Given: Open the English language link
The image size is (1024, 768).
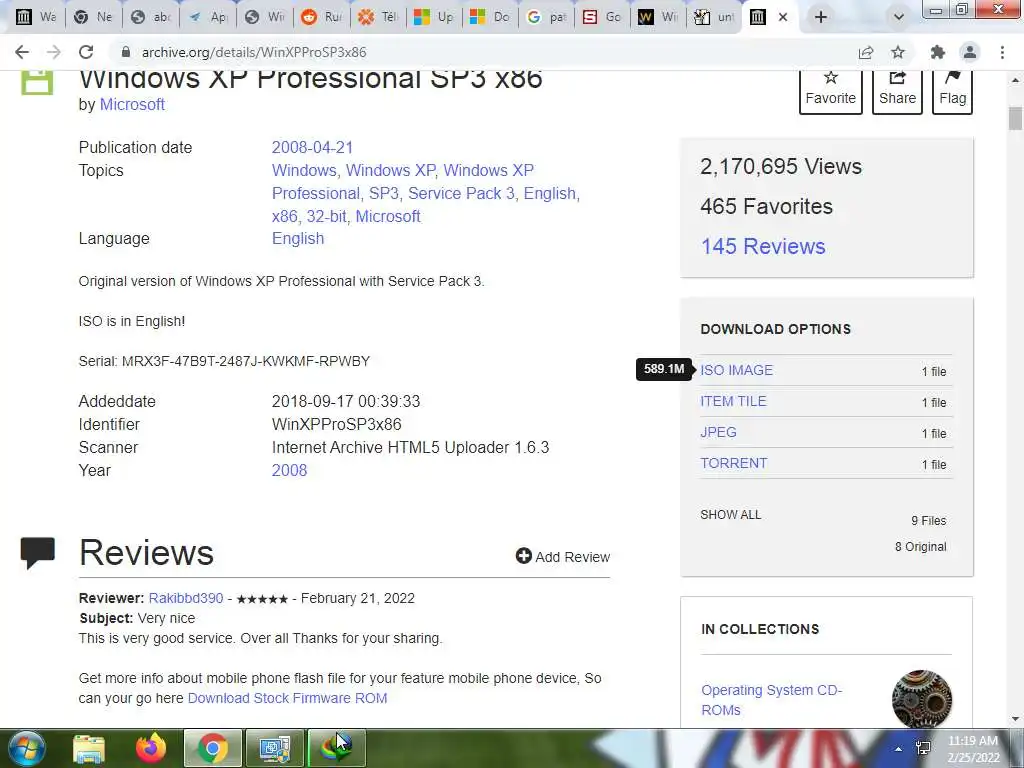Looking at the screenshot, I should coord(298,238).
